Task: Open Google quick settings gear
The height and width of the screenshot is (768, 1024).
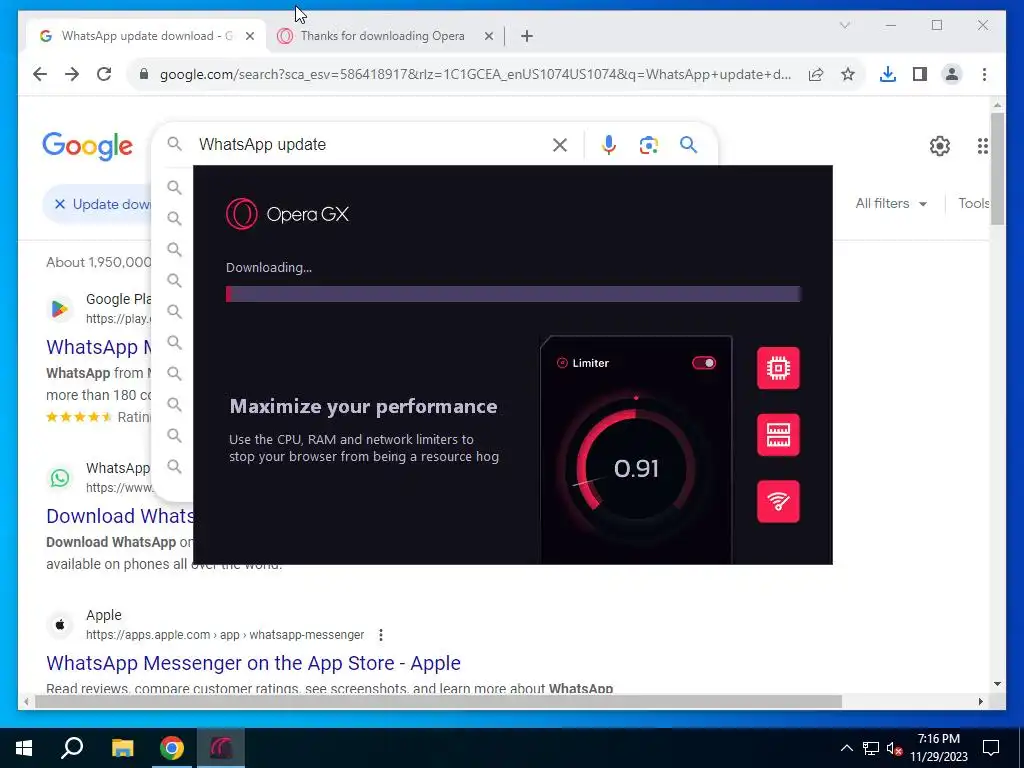Action: (940, 146)
